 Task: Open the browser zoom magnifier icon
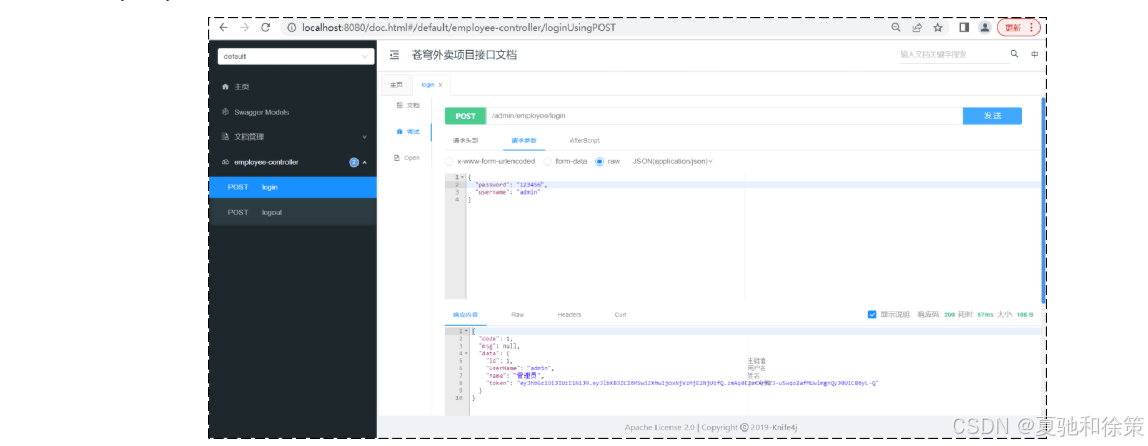(x=895, y=27)
